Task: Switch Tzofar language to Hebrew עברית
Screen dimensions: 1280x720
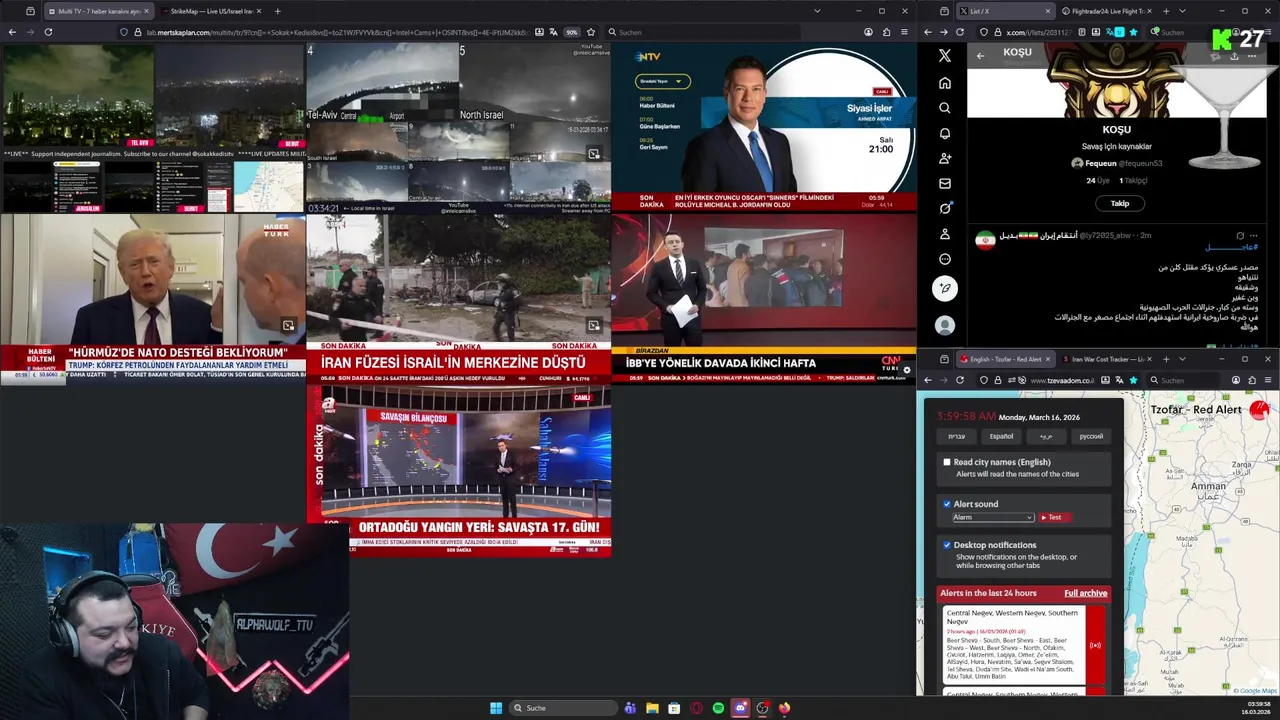Action: tap(957, 436)
